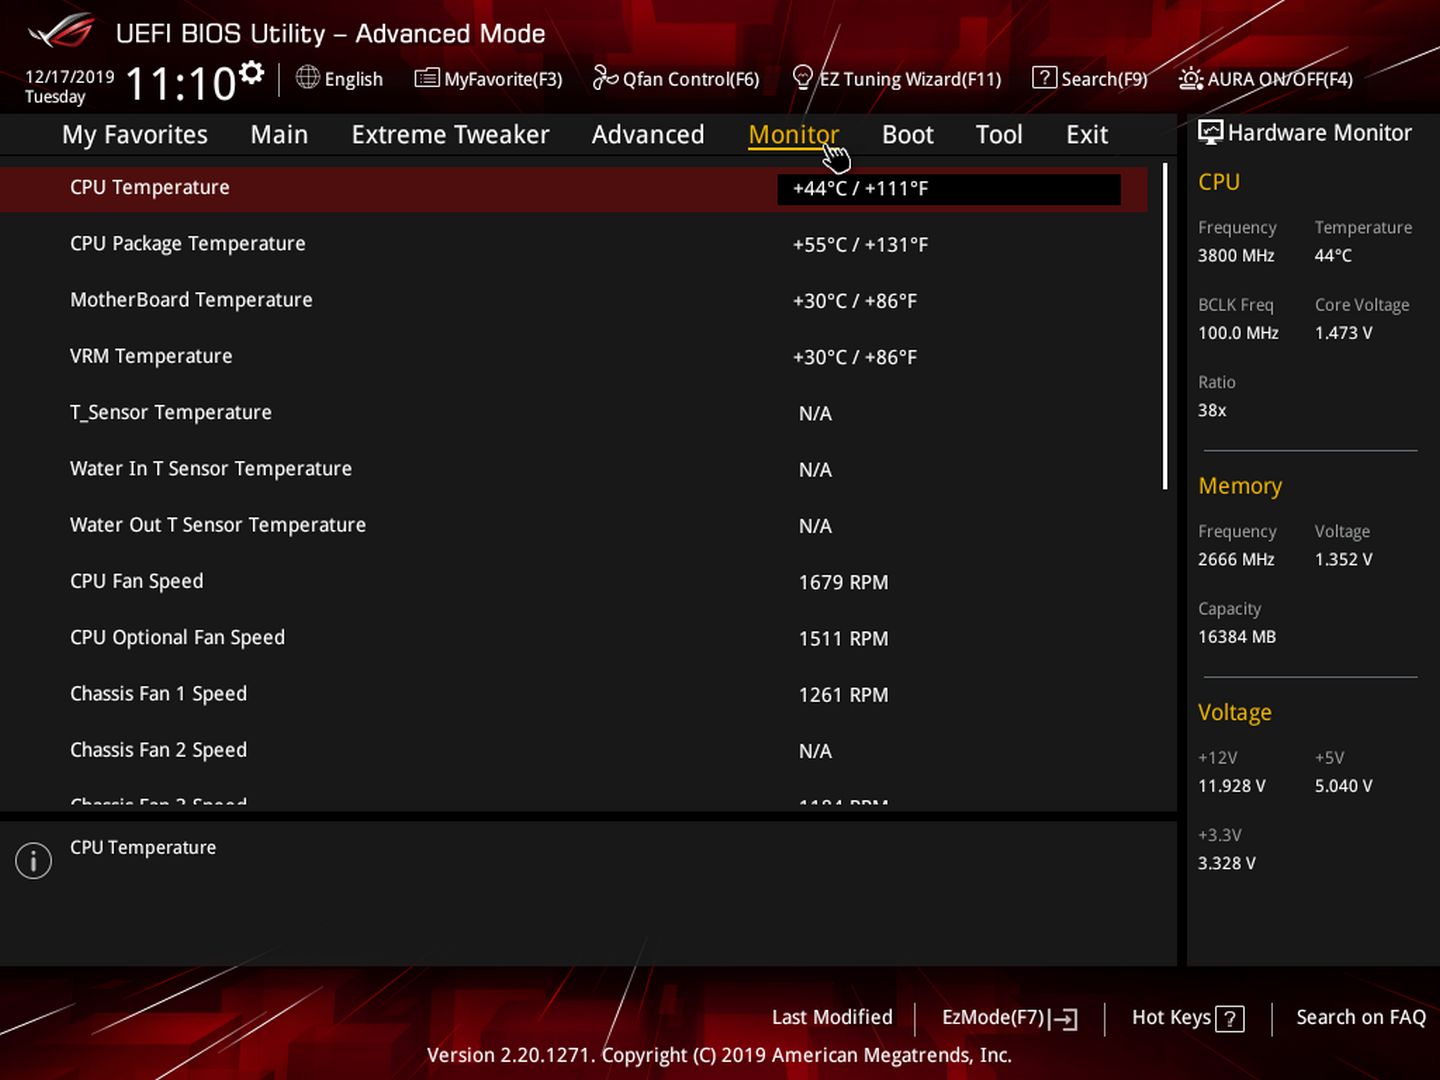Click the EZ Tuning Wizard bulb icon
Viewport: 1440px width, 1080px height.
(x=802, y=77)
